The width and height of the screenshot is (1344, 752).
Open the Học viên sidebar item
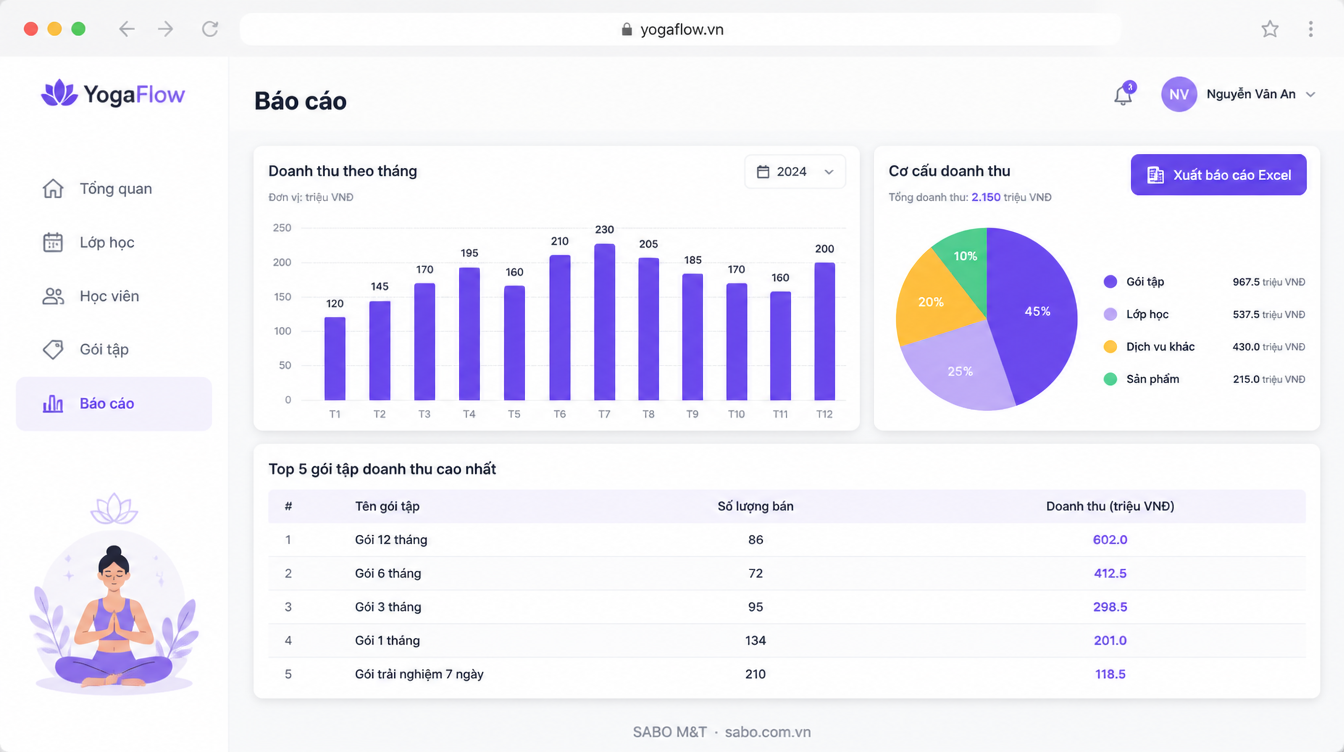114,296
